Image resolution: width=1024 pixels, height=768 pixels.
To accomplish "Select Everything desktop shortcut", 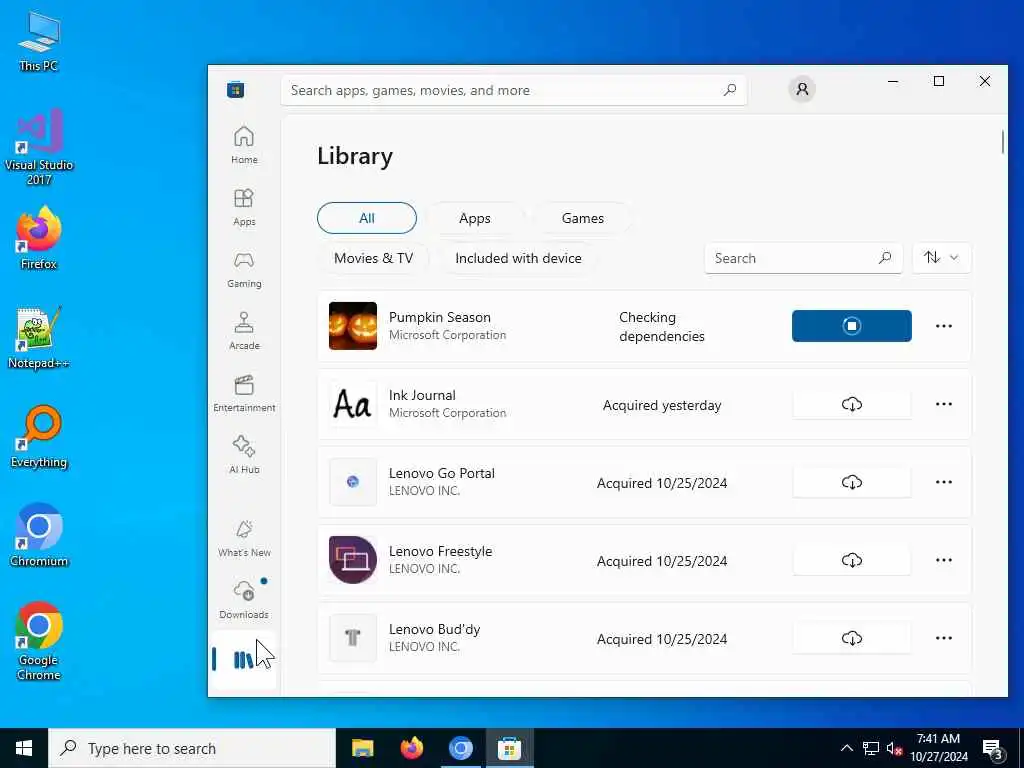I will pos(39,437).
